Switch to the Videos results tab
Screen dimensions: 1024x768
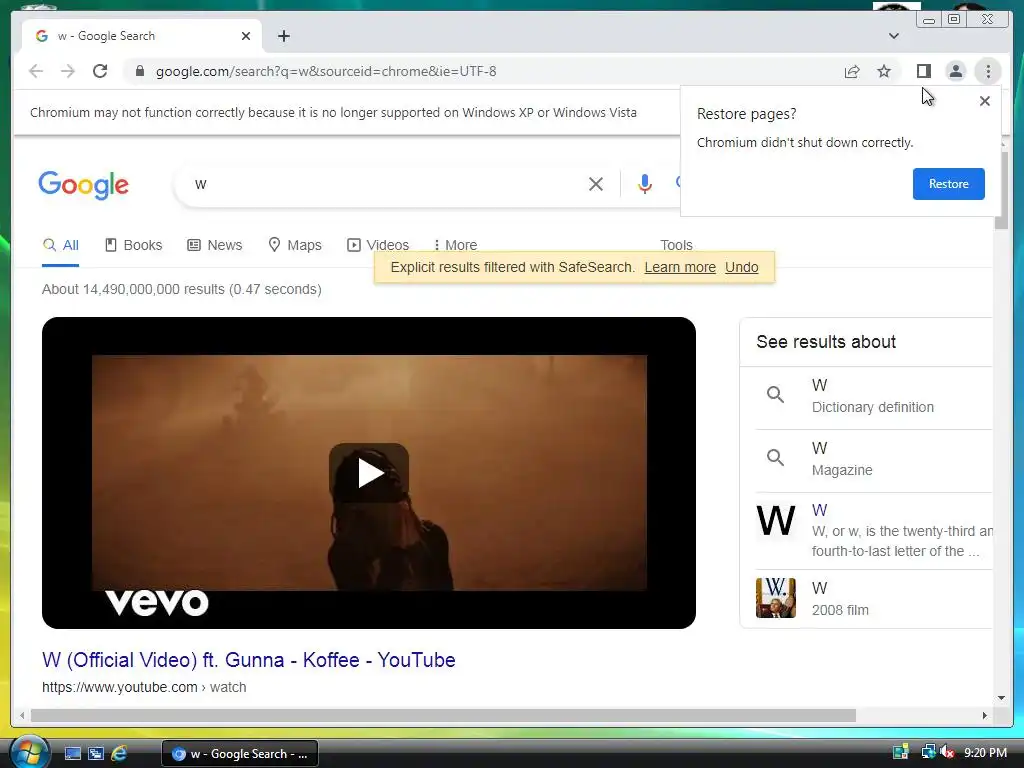[378, 245]
